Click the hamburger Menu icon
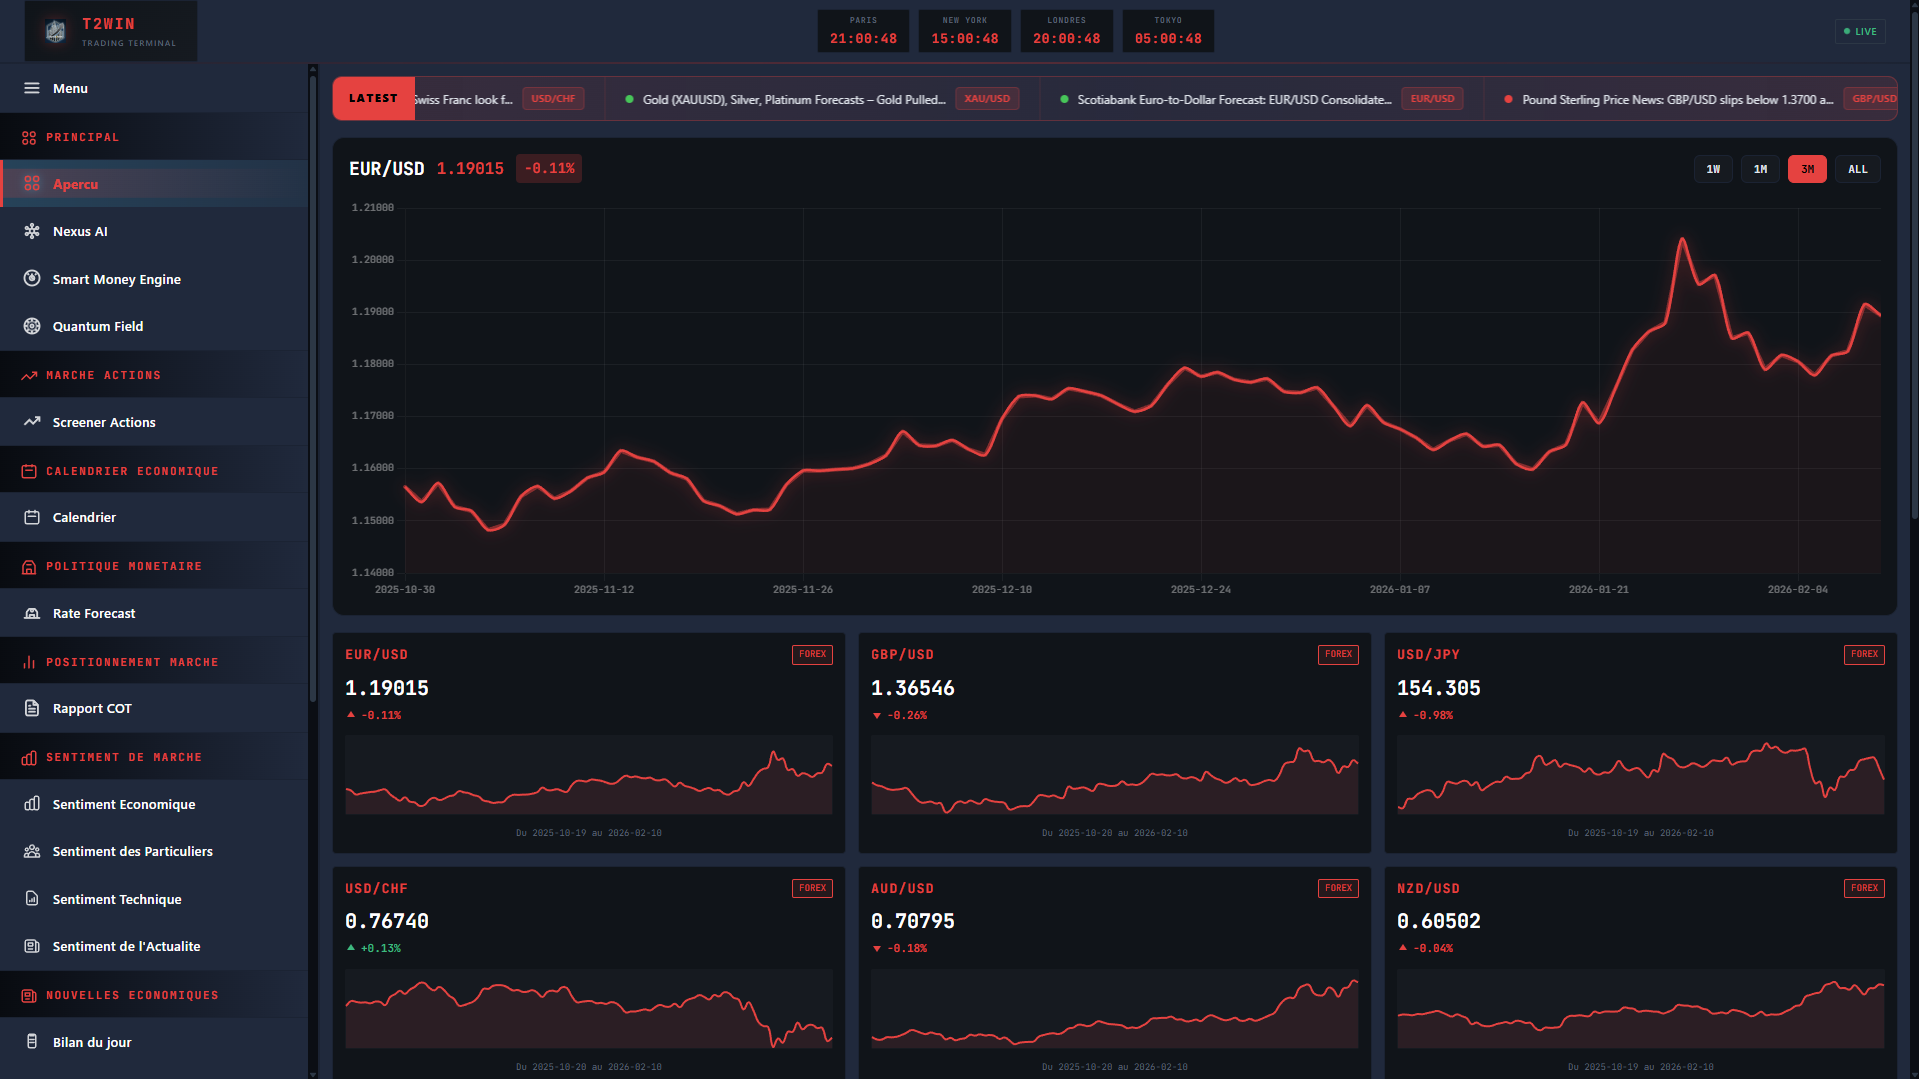Image resolution: width=1919 pixels, height=1079 pixels. pos(32,88)
